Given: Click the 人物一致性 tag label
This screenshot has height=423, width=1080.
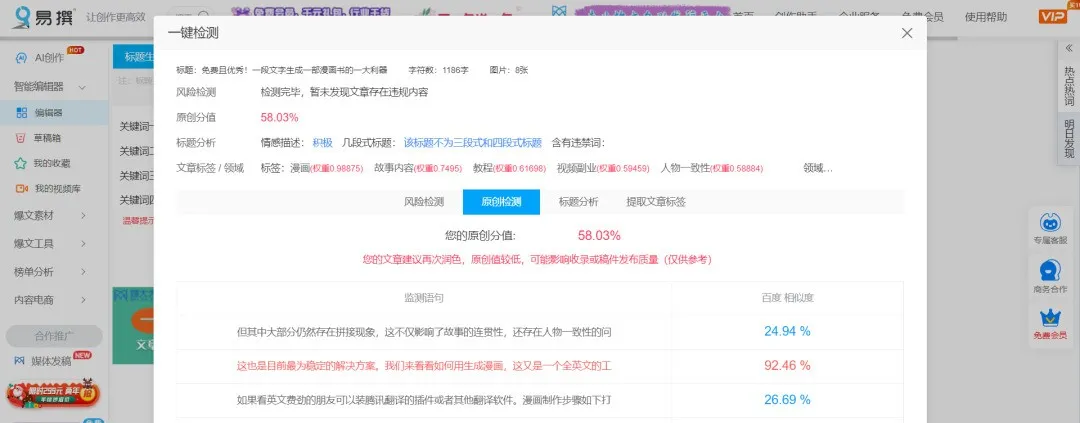Looking at the screenshot, I should pos(685,167).
